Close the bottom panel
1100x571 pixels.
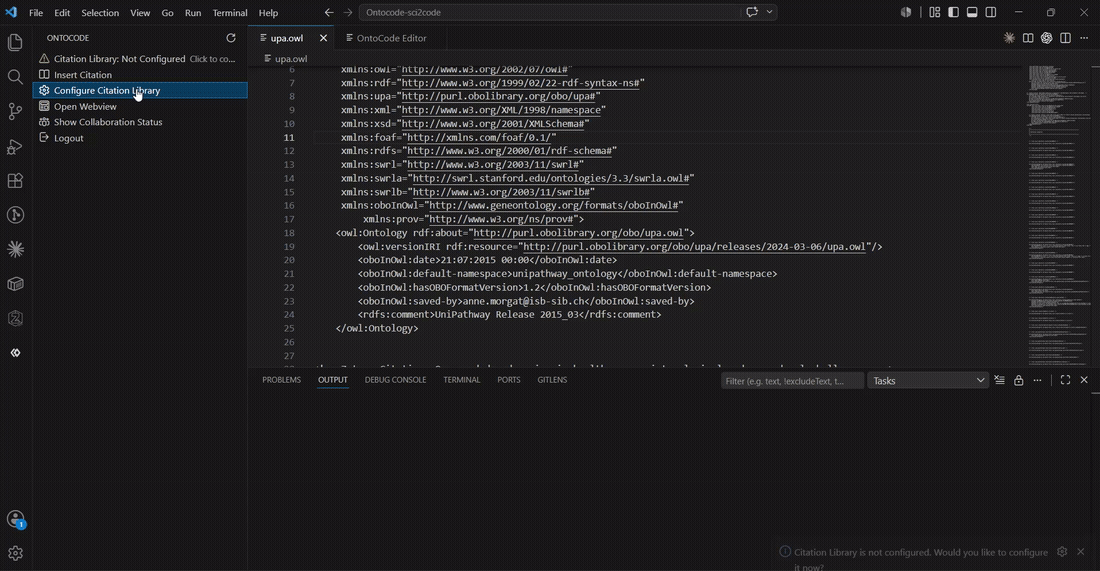(x=1084, y=380)
